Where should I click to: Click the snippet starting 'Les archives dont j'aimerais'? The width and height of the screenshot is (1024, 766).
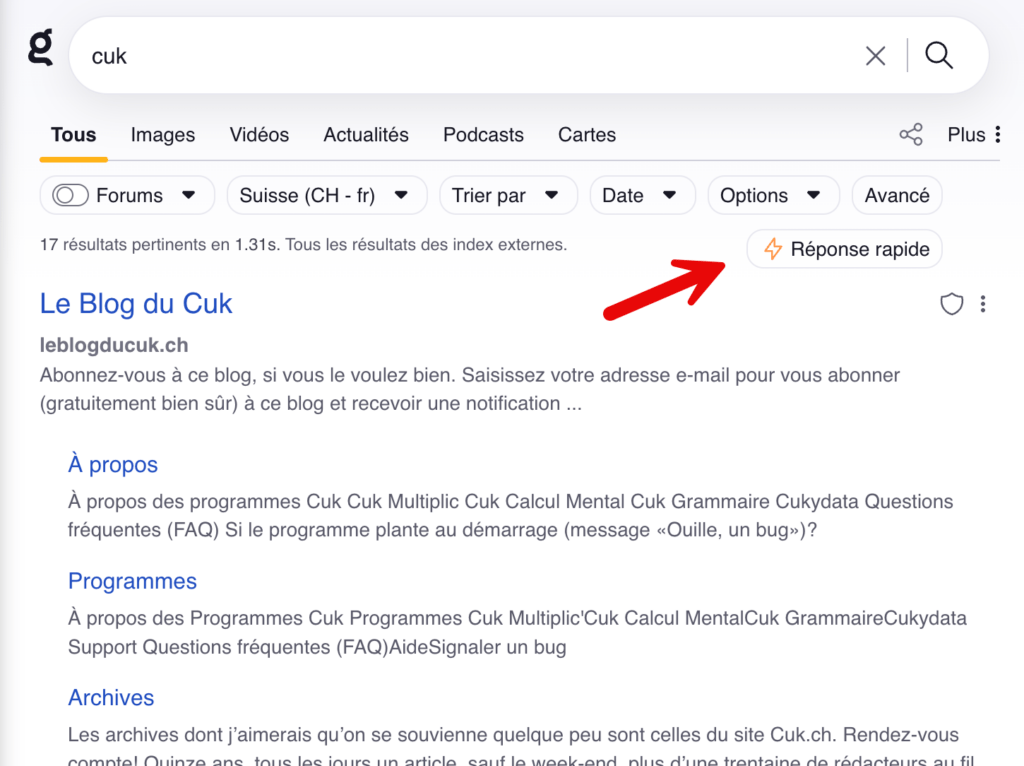[x=520, y=748]
